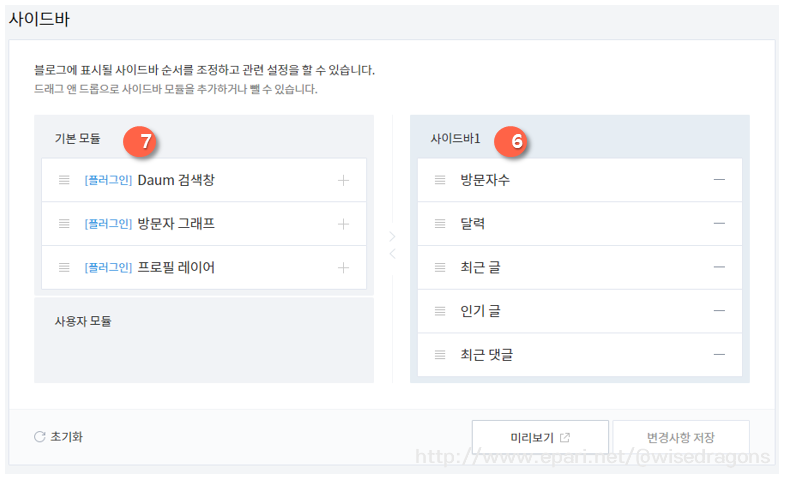The width and height of the screenshot is (785, 480).
Task: Select the 달력 module row text
Action: point(472,223)
